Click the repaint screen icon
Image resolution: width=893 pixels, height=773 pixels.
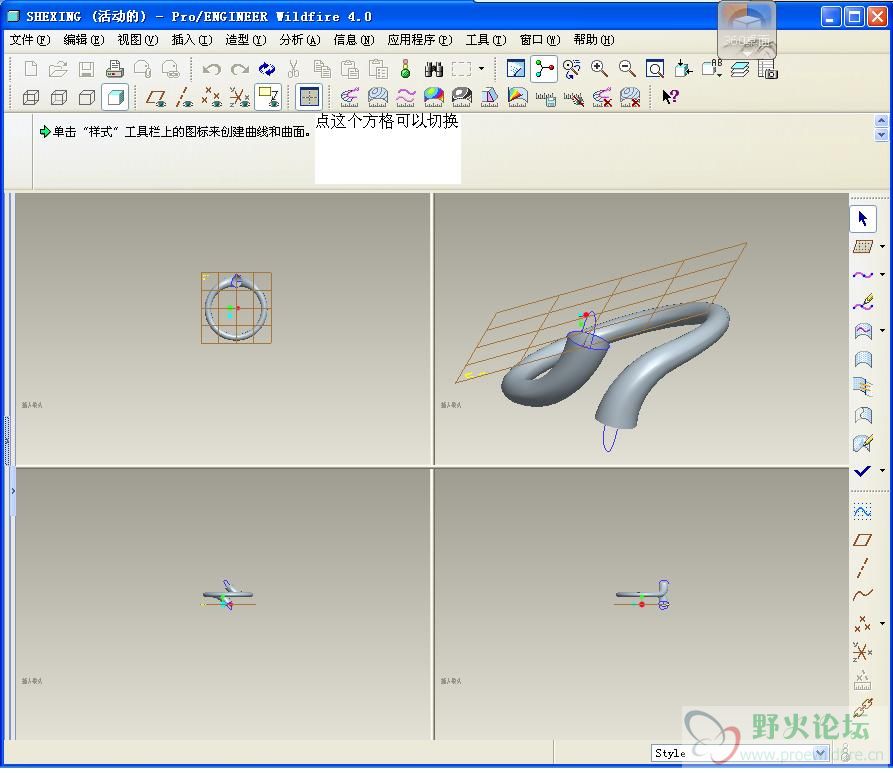point(515,69)
